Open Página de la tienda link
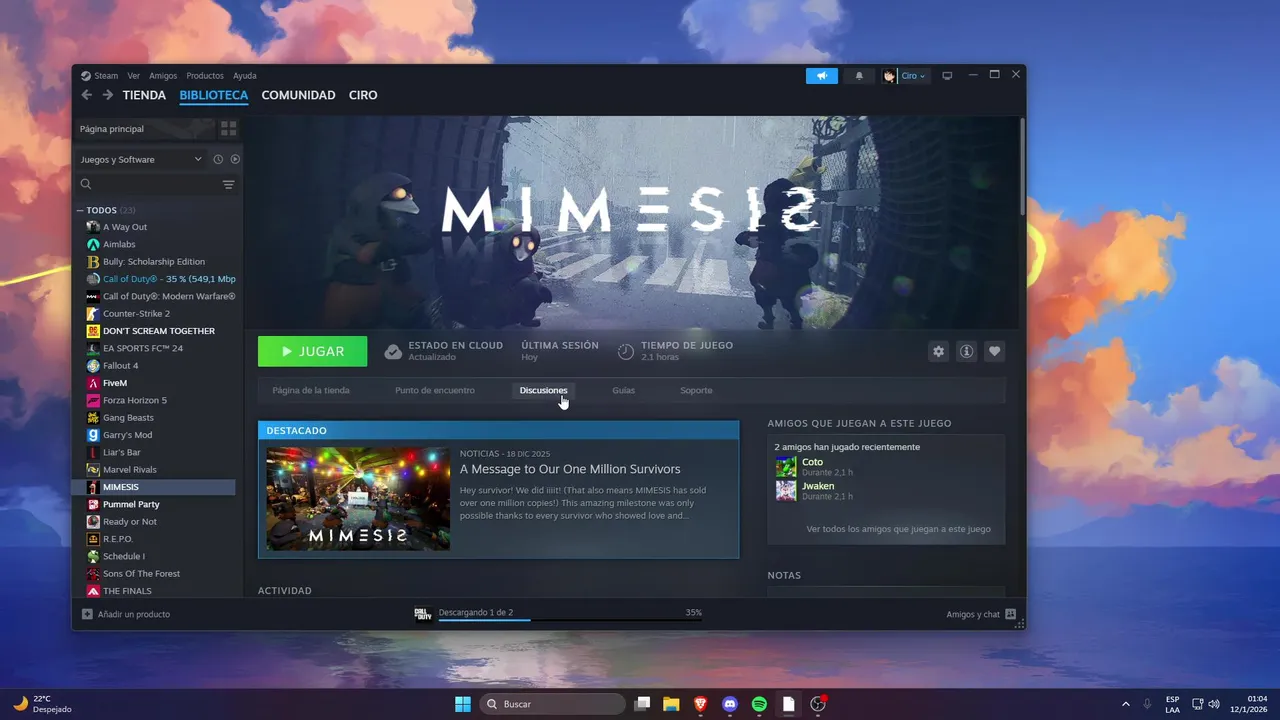Image resolution: width=1280 pixels, height=720 pixels. (311, 390)
